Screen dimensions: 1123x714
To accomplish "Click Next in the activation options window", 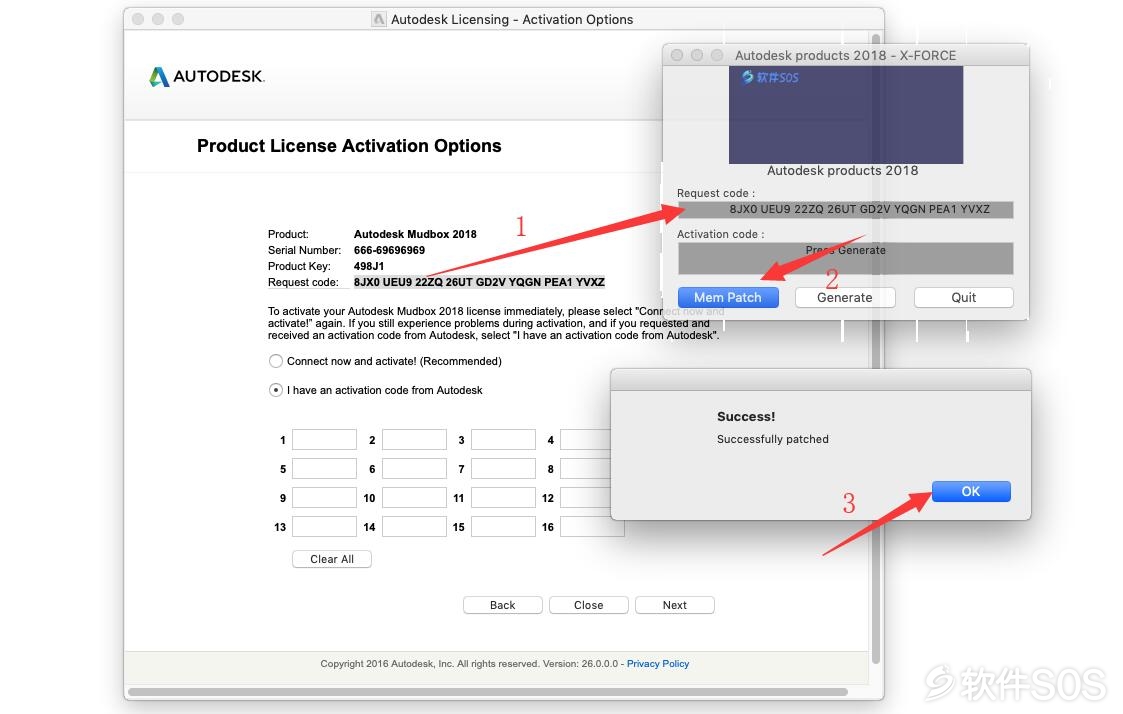I will click(675, 605).
